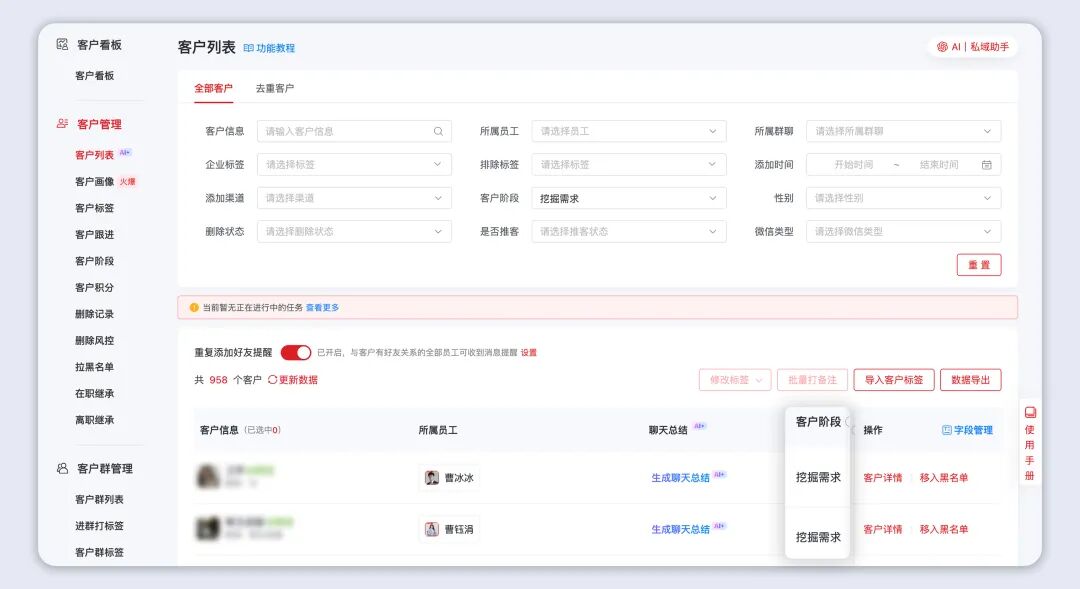The width and height of the screenshot is (1080, 589).
Task: Click the search magnifier in 客户信息 field
Action: click(x=437, y=131)
